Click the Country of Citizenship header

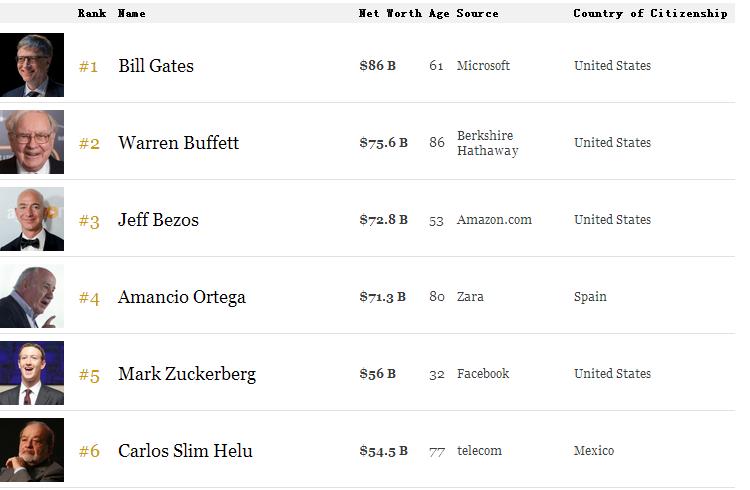[650, 14]
